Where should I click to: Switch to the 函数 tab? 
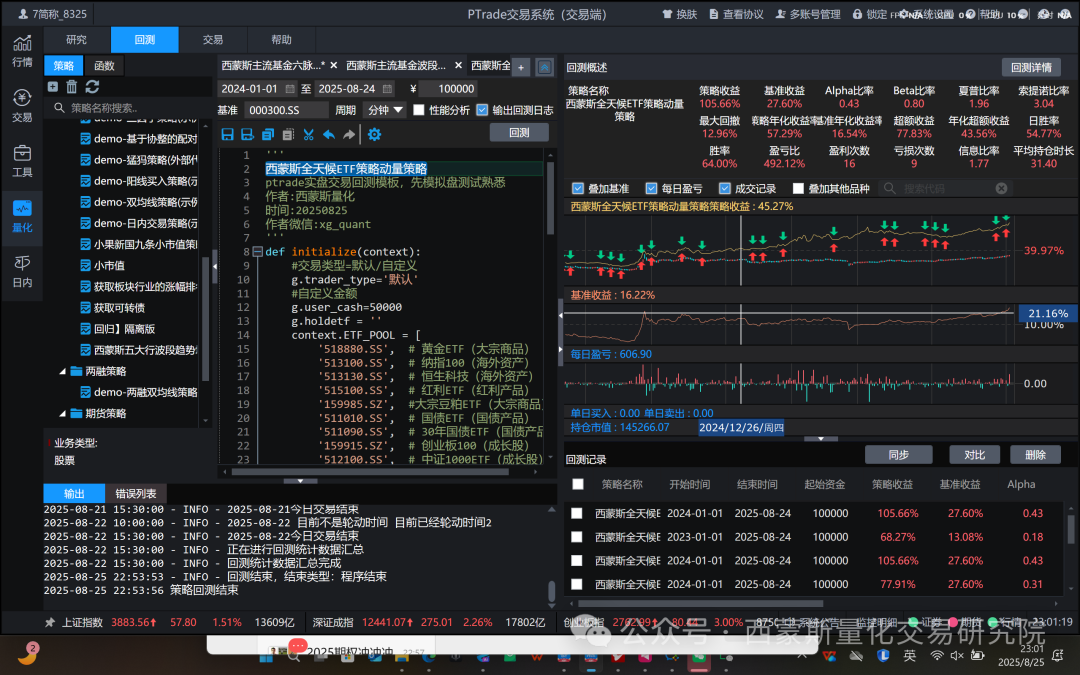pos(104,65)
